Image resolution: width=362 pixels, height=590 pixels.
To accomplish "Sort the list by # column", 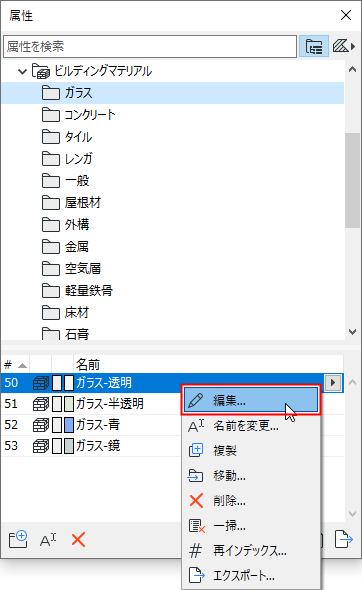I will (x=15, y=365).
